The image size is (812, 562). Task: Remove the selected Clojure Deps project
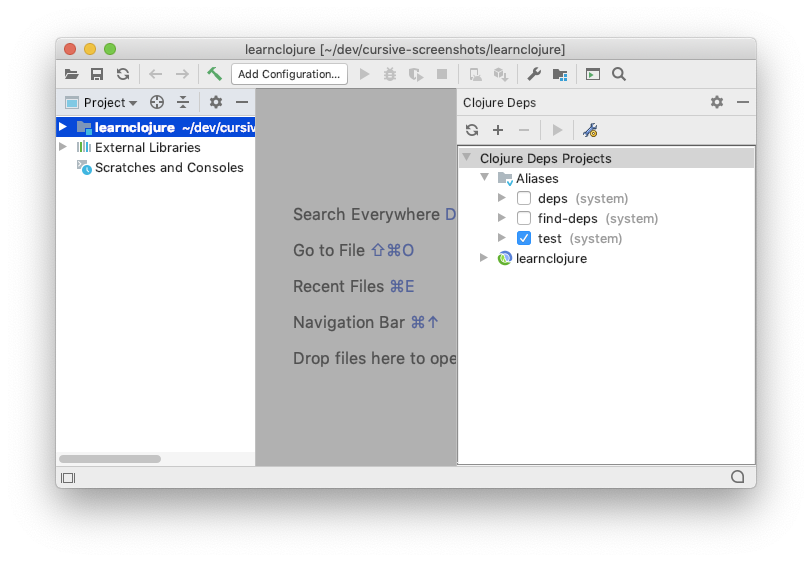click(524, 130)
